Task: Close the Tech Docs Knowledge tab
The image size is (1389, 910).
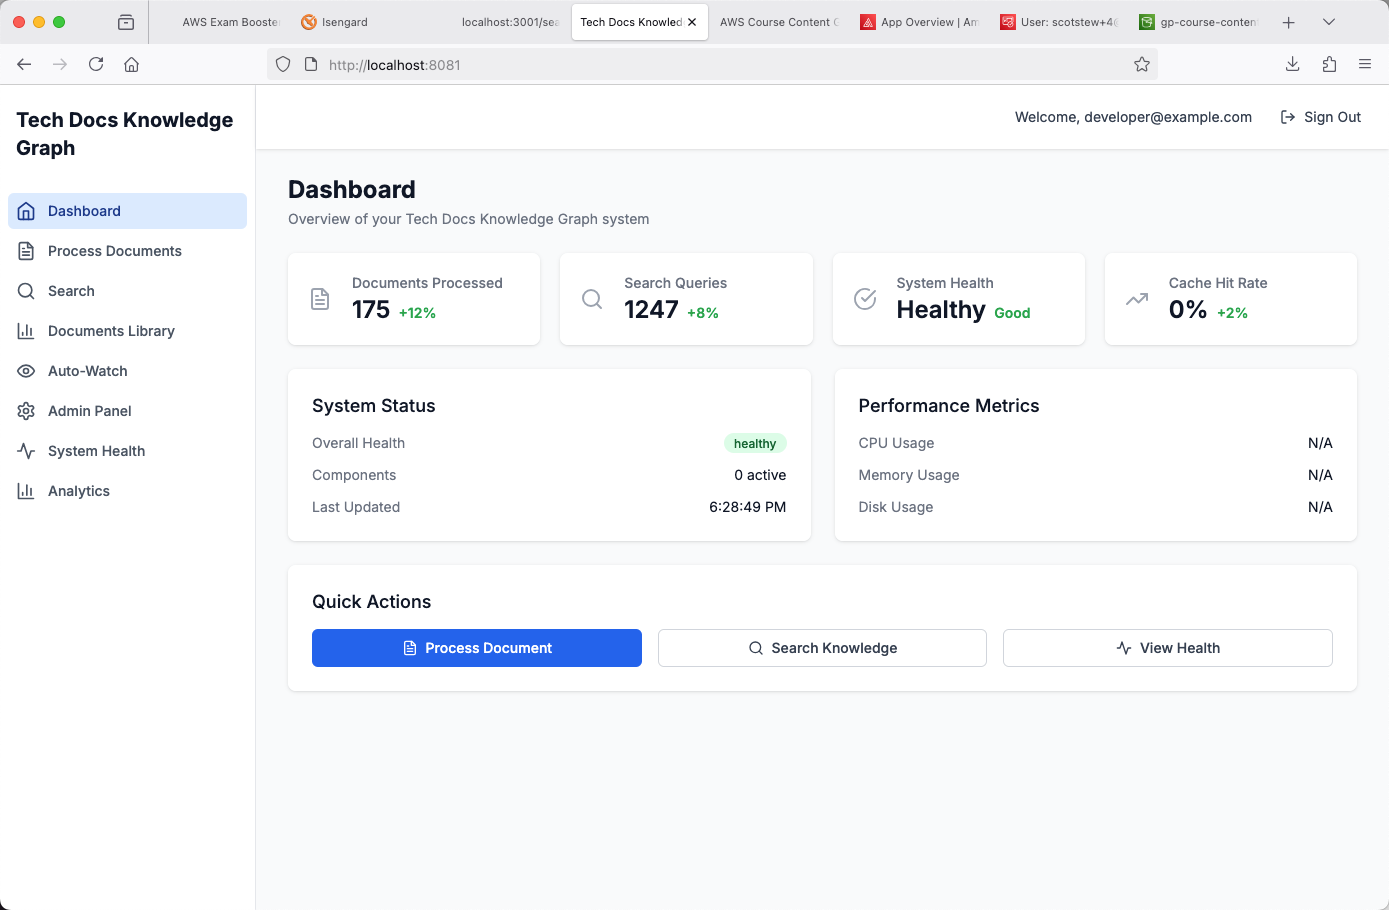Action: pyautogui.click(x=692, y=22)
